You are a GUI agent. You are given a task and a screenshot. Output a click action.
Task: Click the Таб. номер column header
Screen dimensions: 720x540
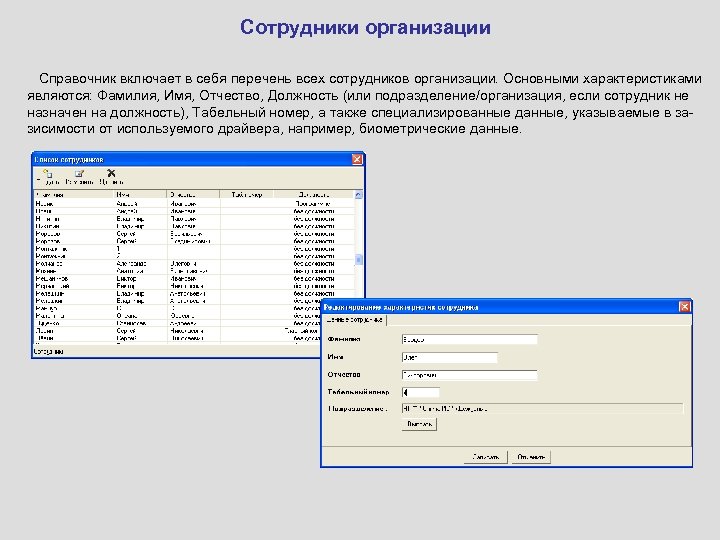coord(247,195)
